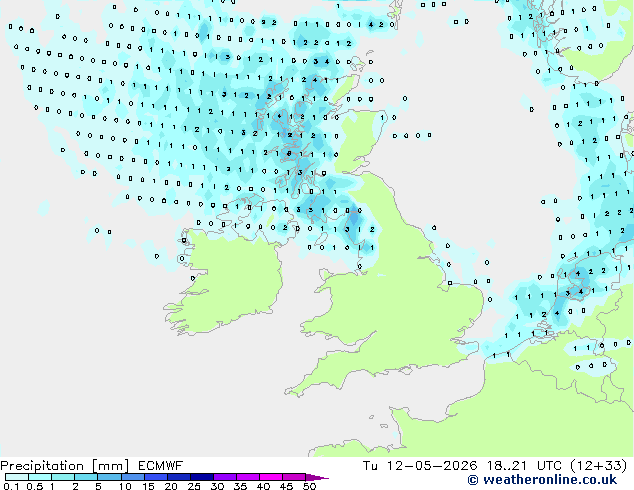Click the 0.1–0.5 mm palest legend swatch
Image resolution: width=634 pixels, height=490 pixels.
[x=17, y=477]
